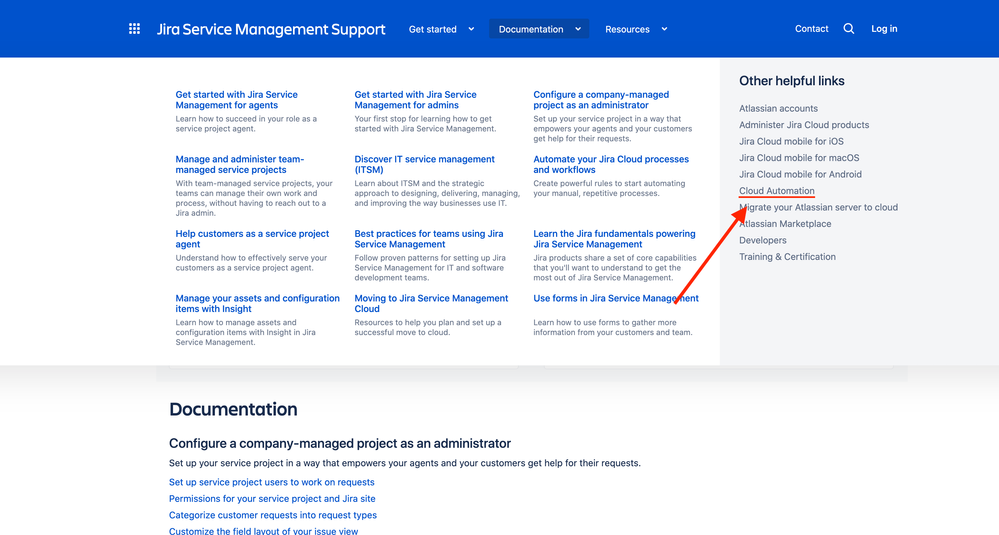Open the Atlassian app switcher grid icon

coord(134,29)
